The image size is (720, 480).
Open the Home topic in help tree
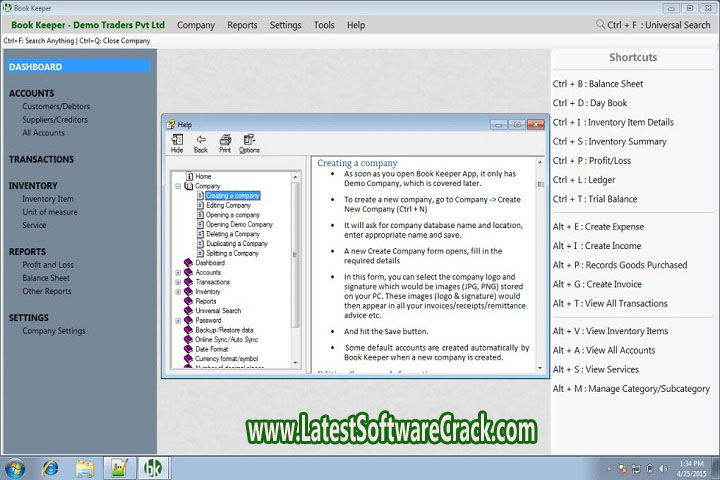(x=203, y=176)
